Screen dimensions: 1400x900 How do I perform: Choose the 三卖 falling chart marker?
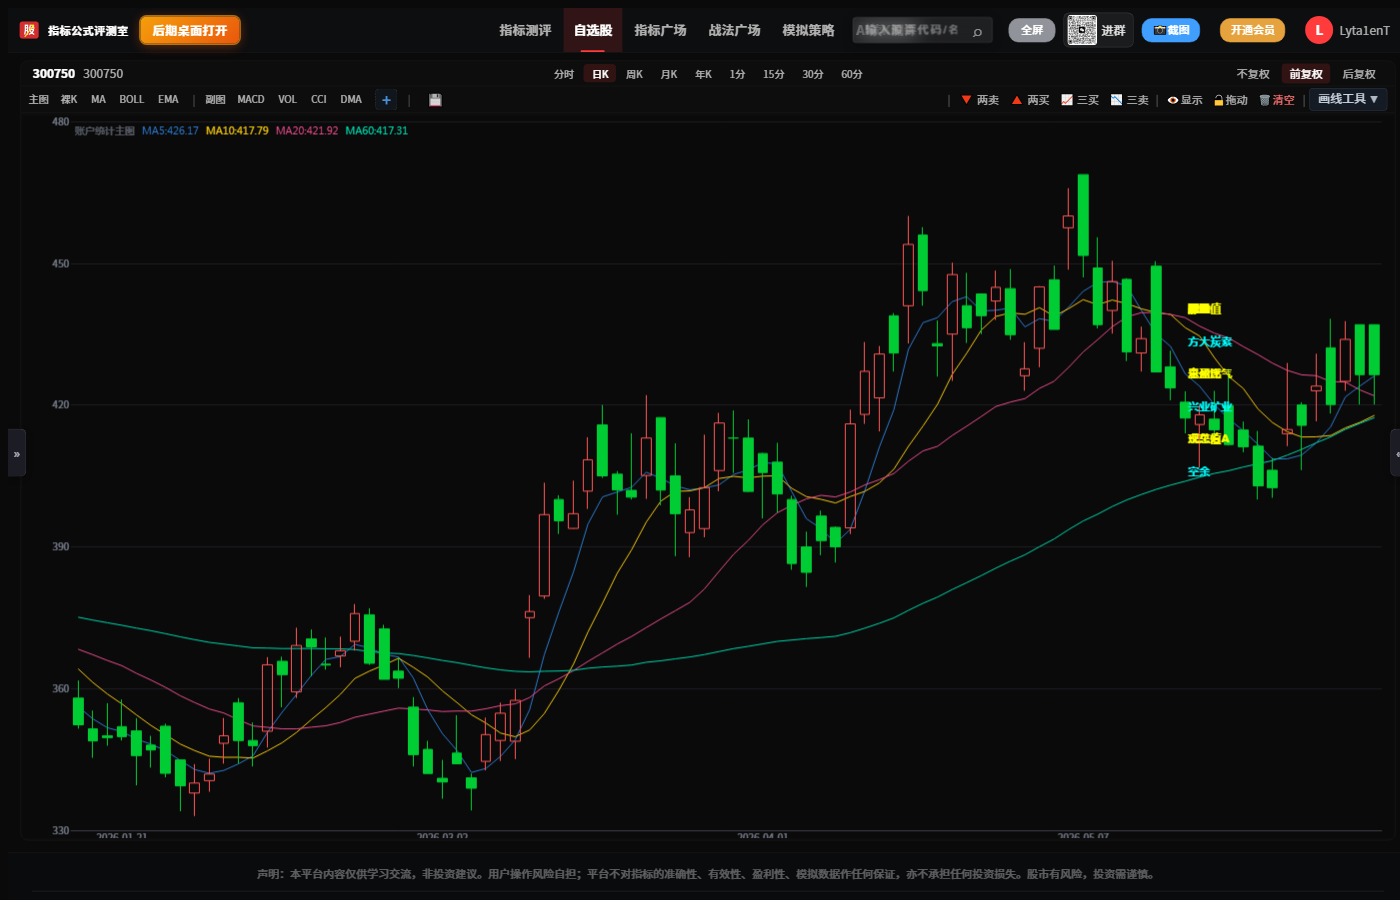pos(1130,100)
